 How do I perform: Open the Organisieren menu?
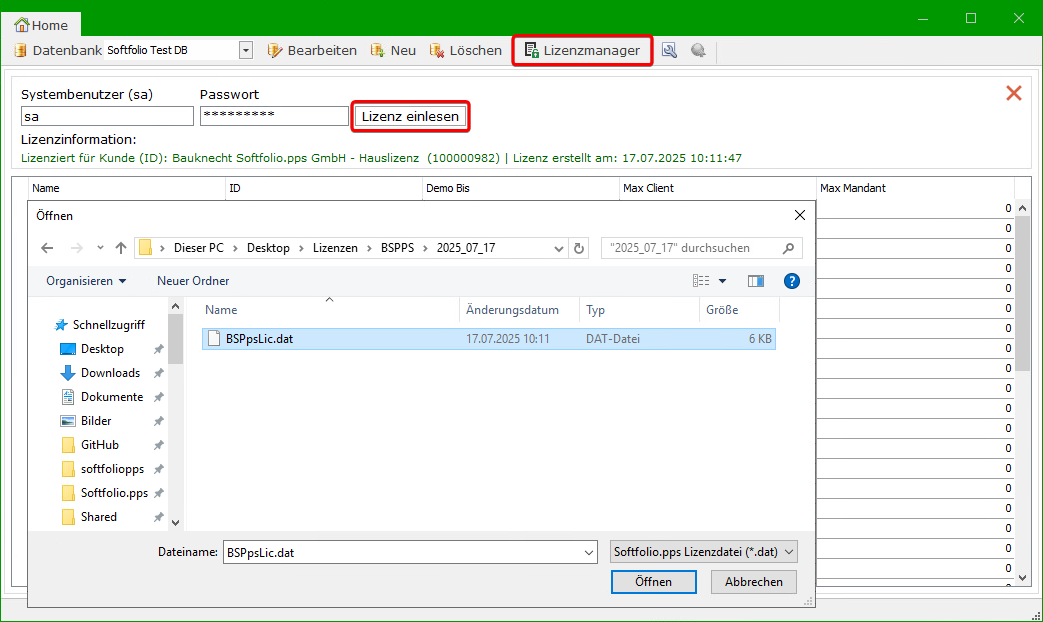point(86,281)
